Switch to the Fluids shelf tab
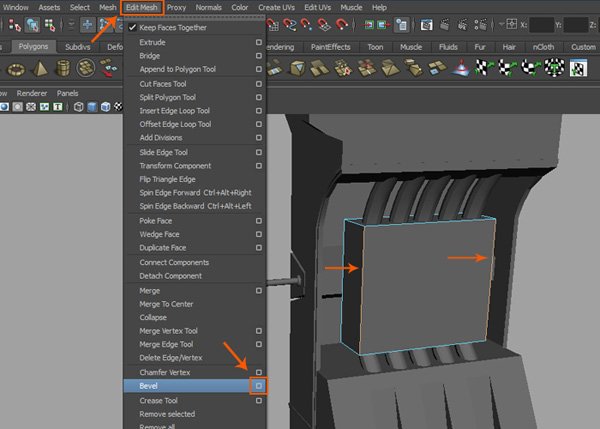 point(448,47)
